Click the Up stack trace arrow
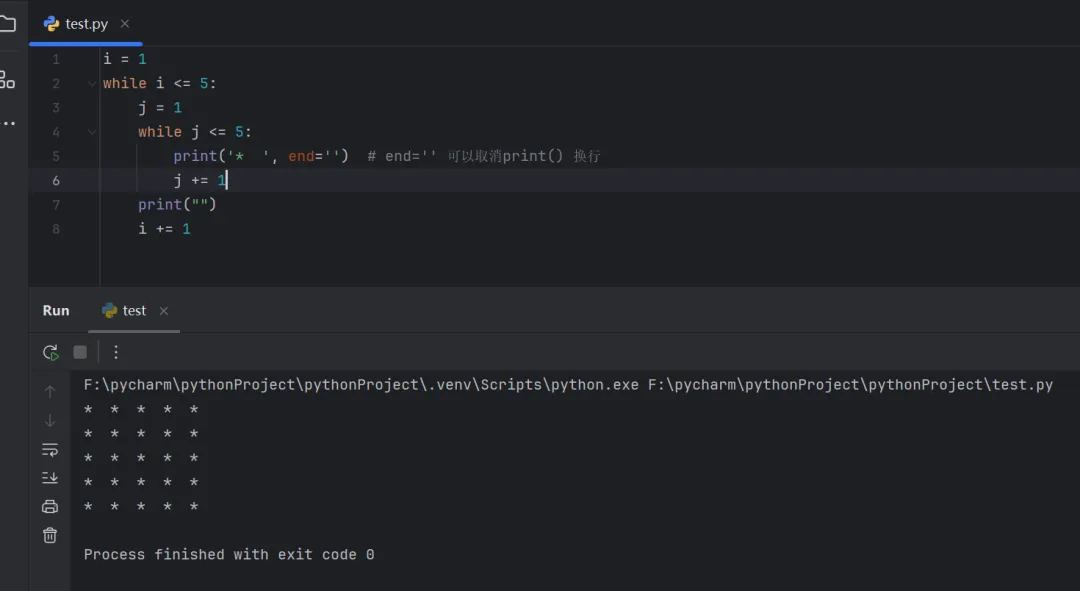Screen dimensions: 1080x591 pyautogui.click(x=50, y=391)
